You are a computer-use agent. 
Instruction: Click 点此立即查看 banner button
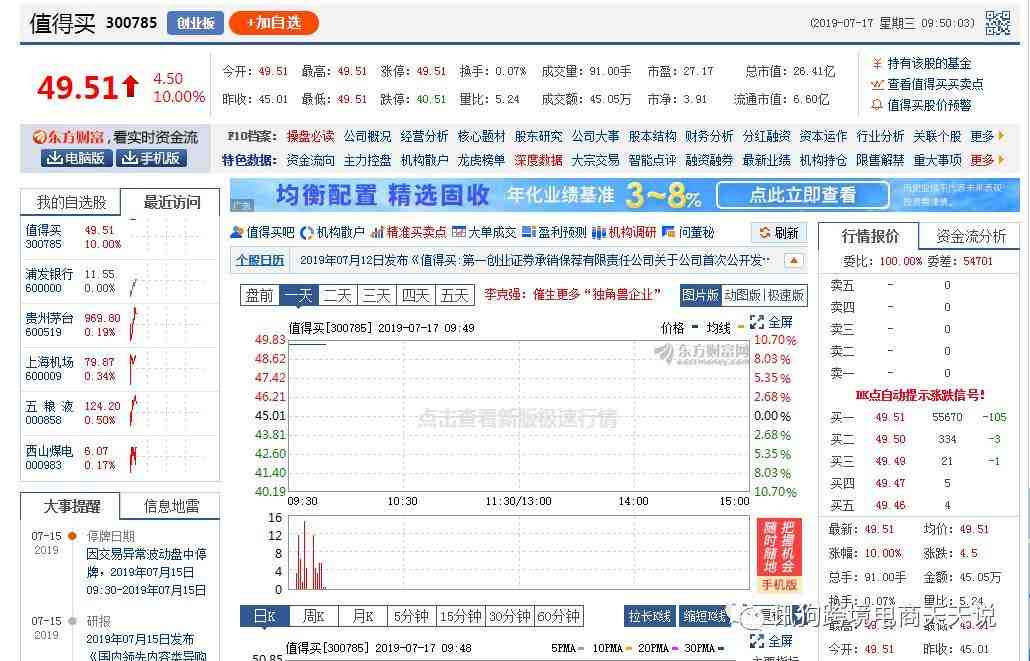[802, 195]
